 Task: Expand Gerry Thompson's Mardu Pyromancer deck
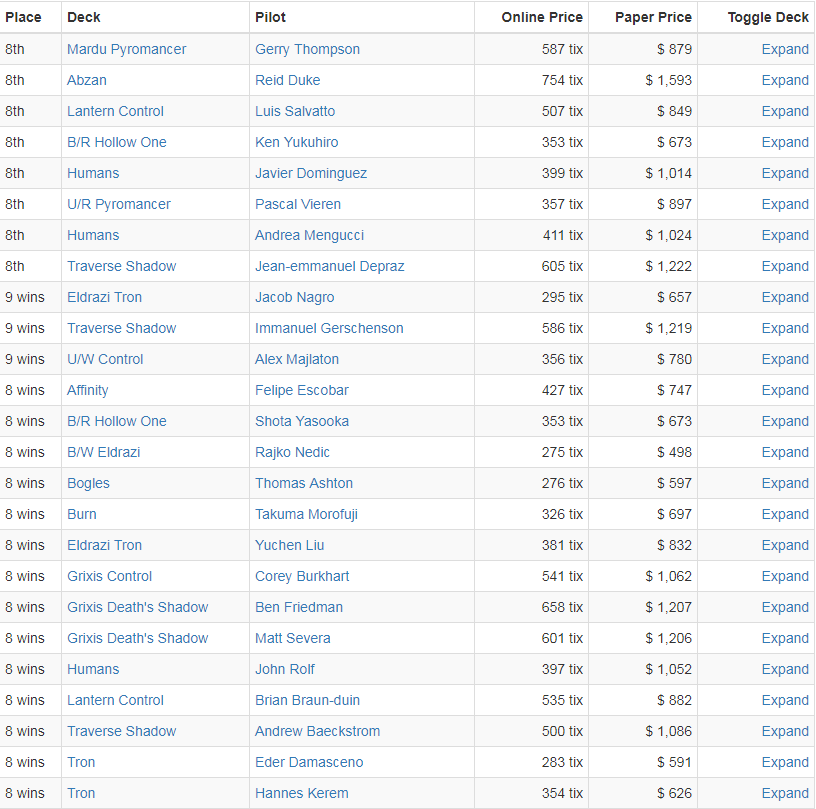(785, 49)
